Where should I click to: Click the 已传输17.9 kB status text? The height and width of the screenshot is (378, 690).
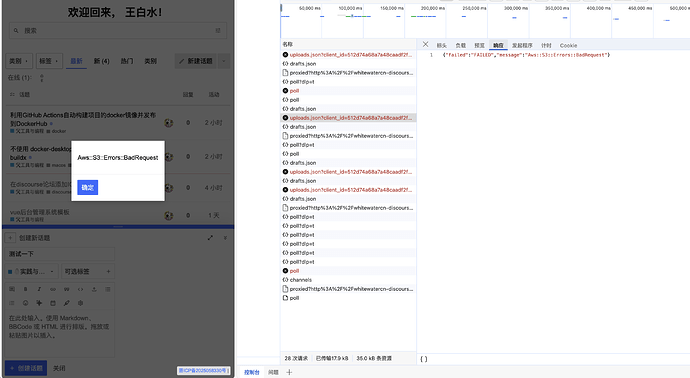coord(332,358)
